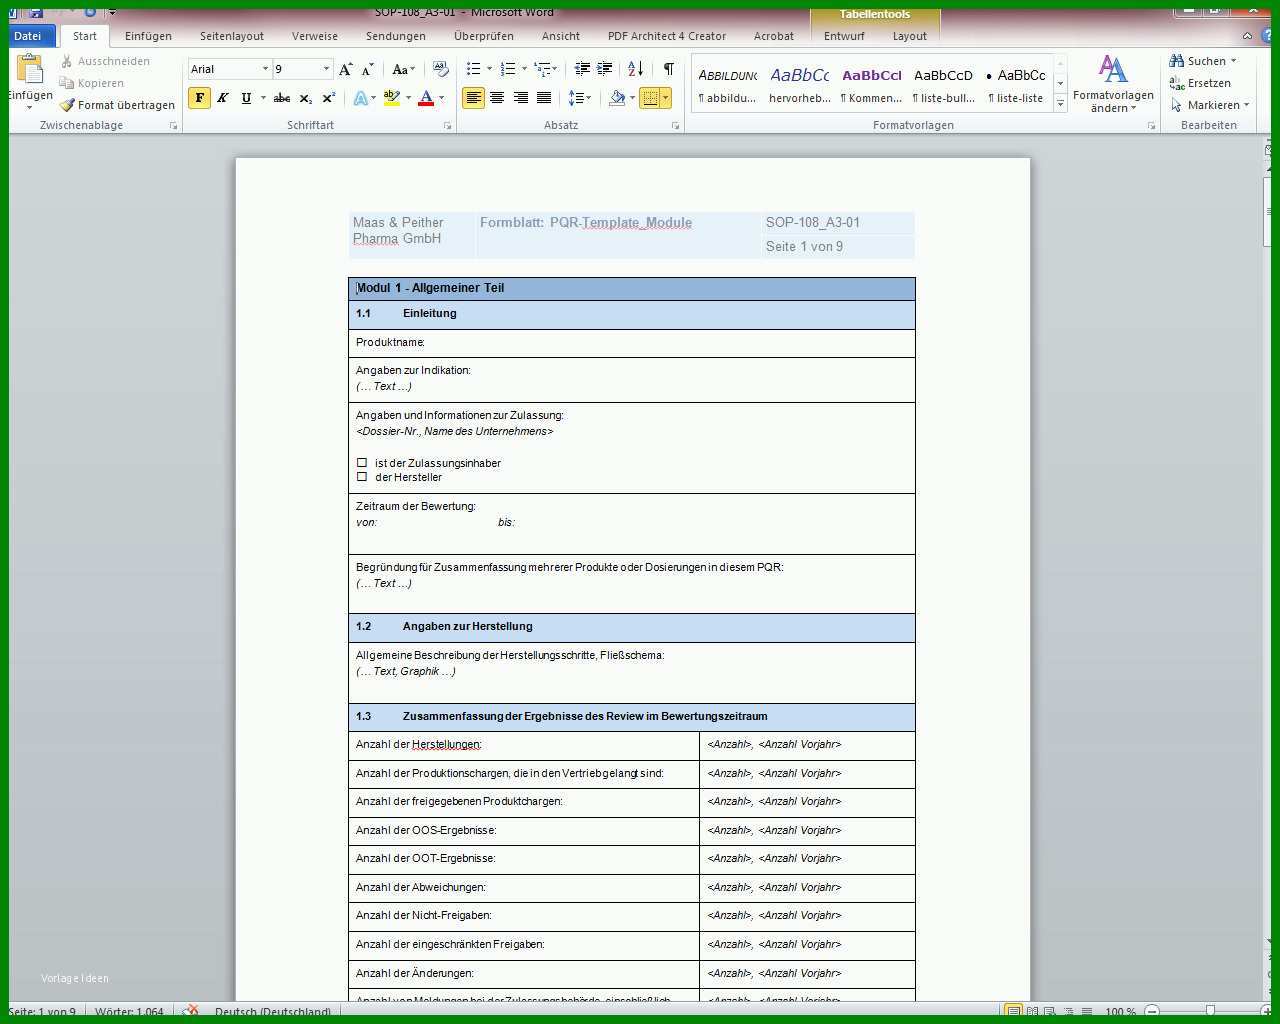Click the shading paint bucket icon
Screen dimensions: 1280x1024
pyautogui.click(x=617, y=97)
